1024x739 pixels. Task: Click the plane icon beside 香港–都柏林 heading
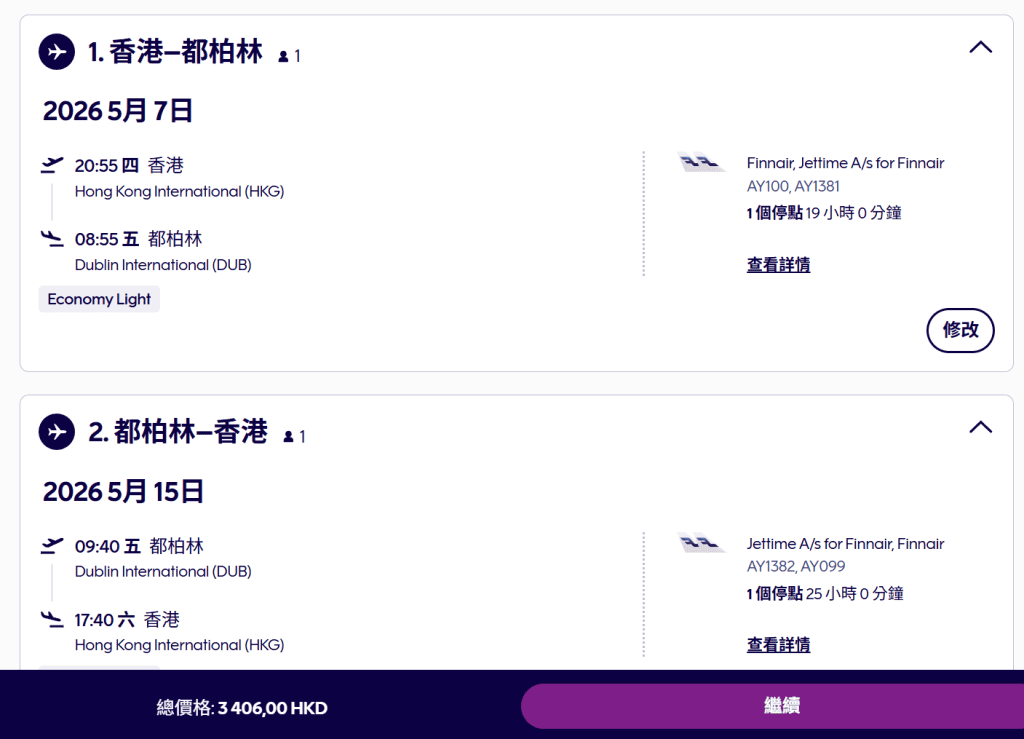pyautogui.click(x=57, y=52)
